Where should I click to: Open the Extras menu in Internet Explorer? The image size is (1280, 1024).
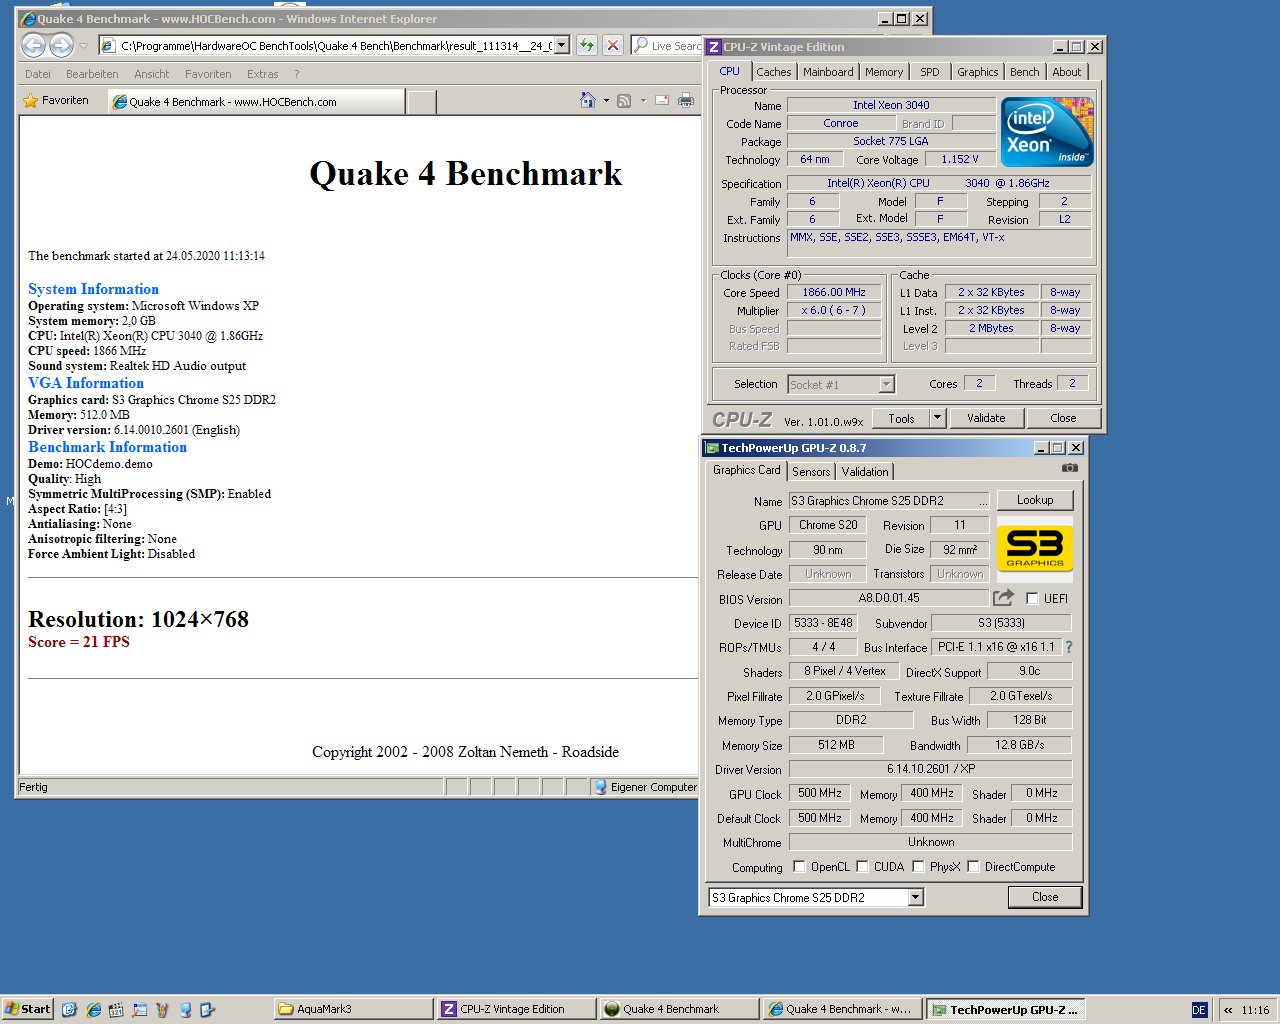click(x=263, y=74)
